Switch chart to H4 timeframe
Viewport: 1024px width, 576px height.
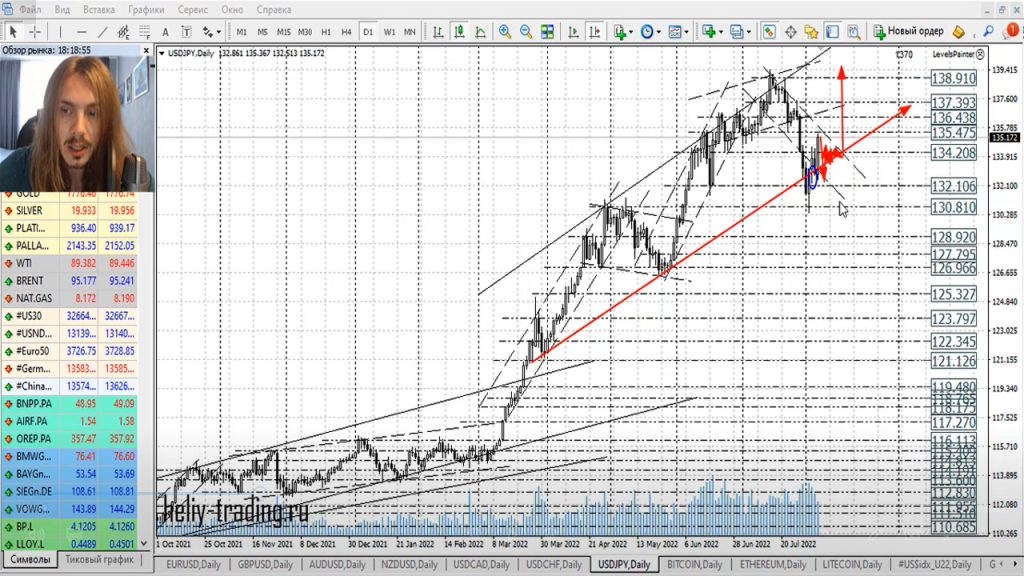coord(346,31)
